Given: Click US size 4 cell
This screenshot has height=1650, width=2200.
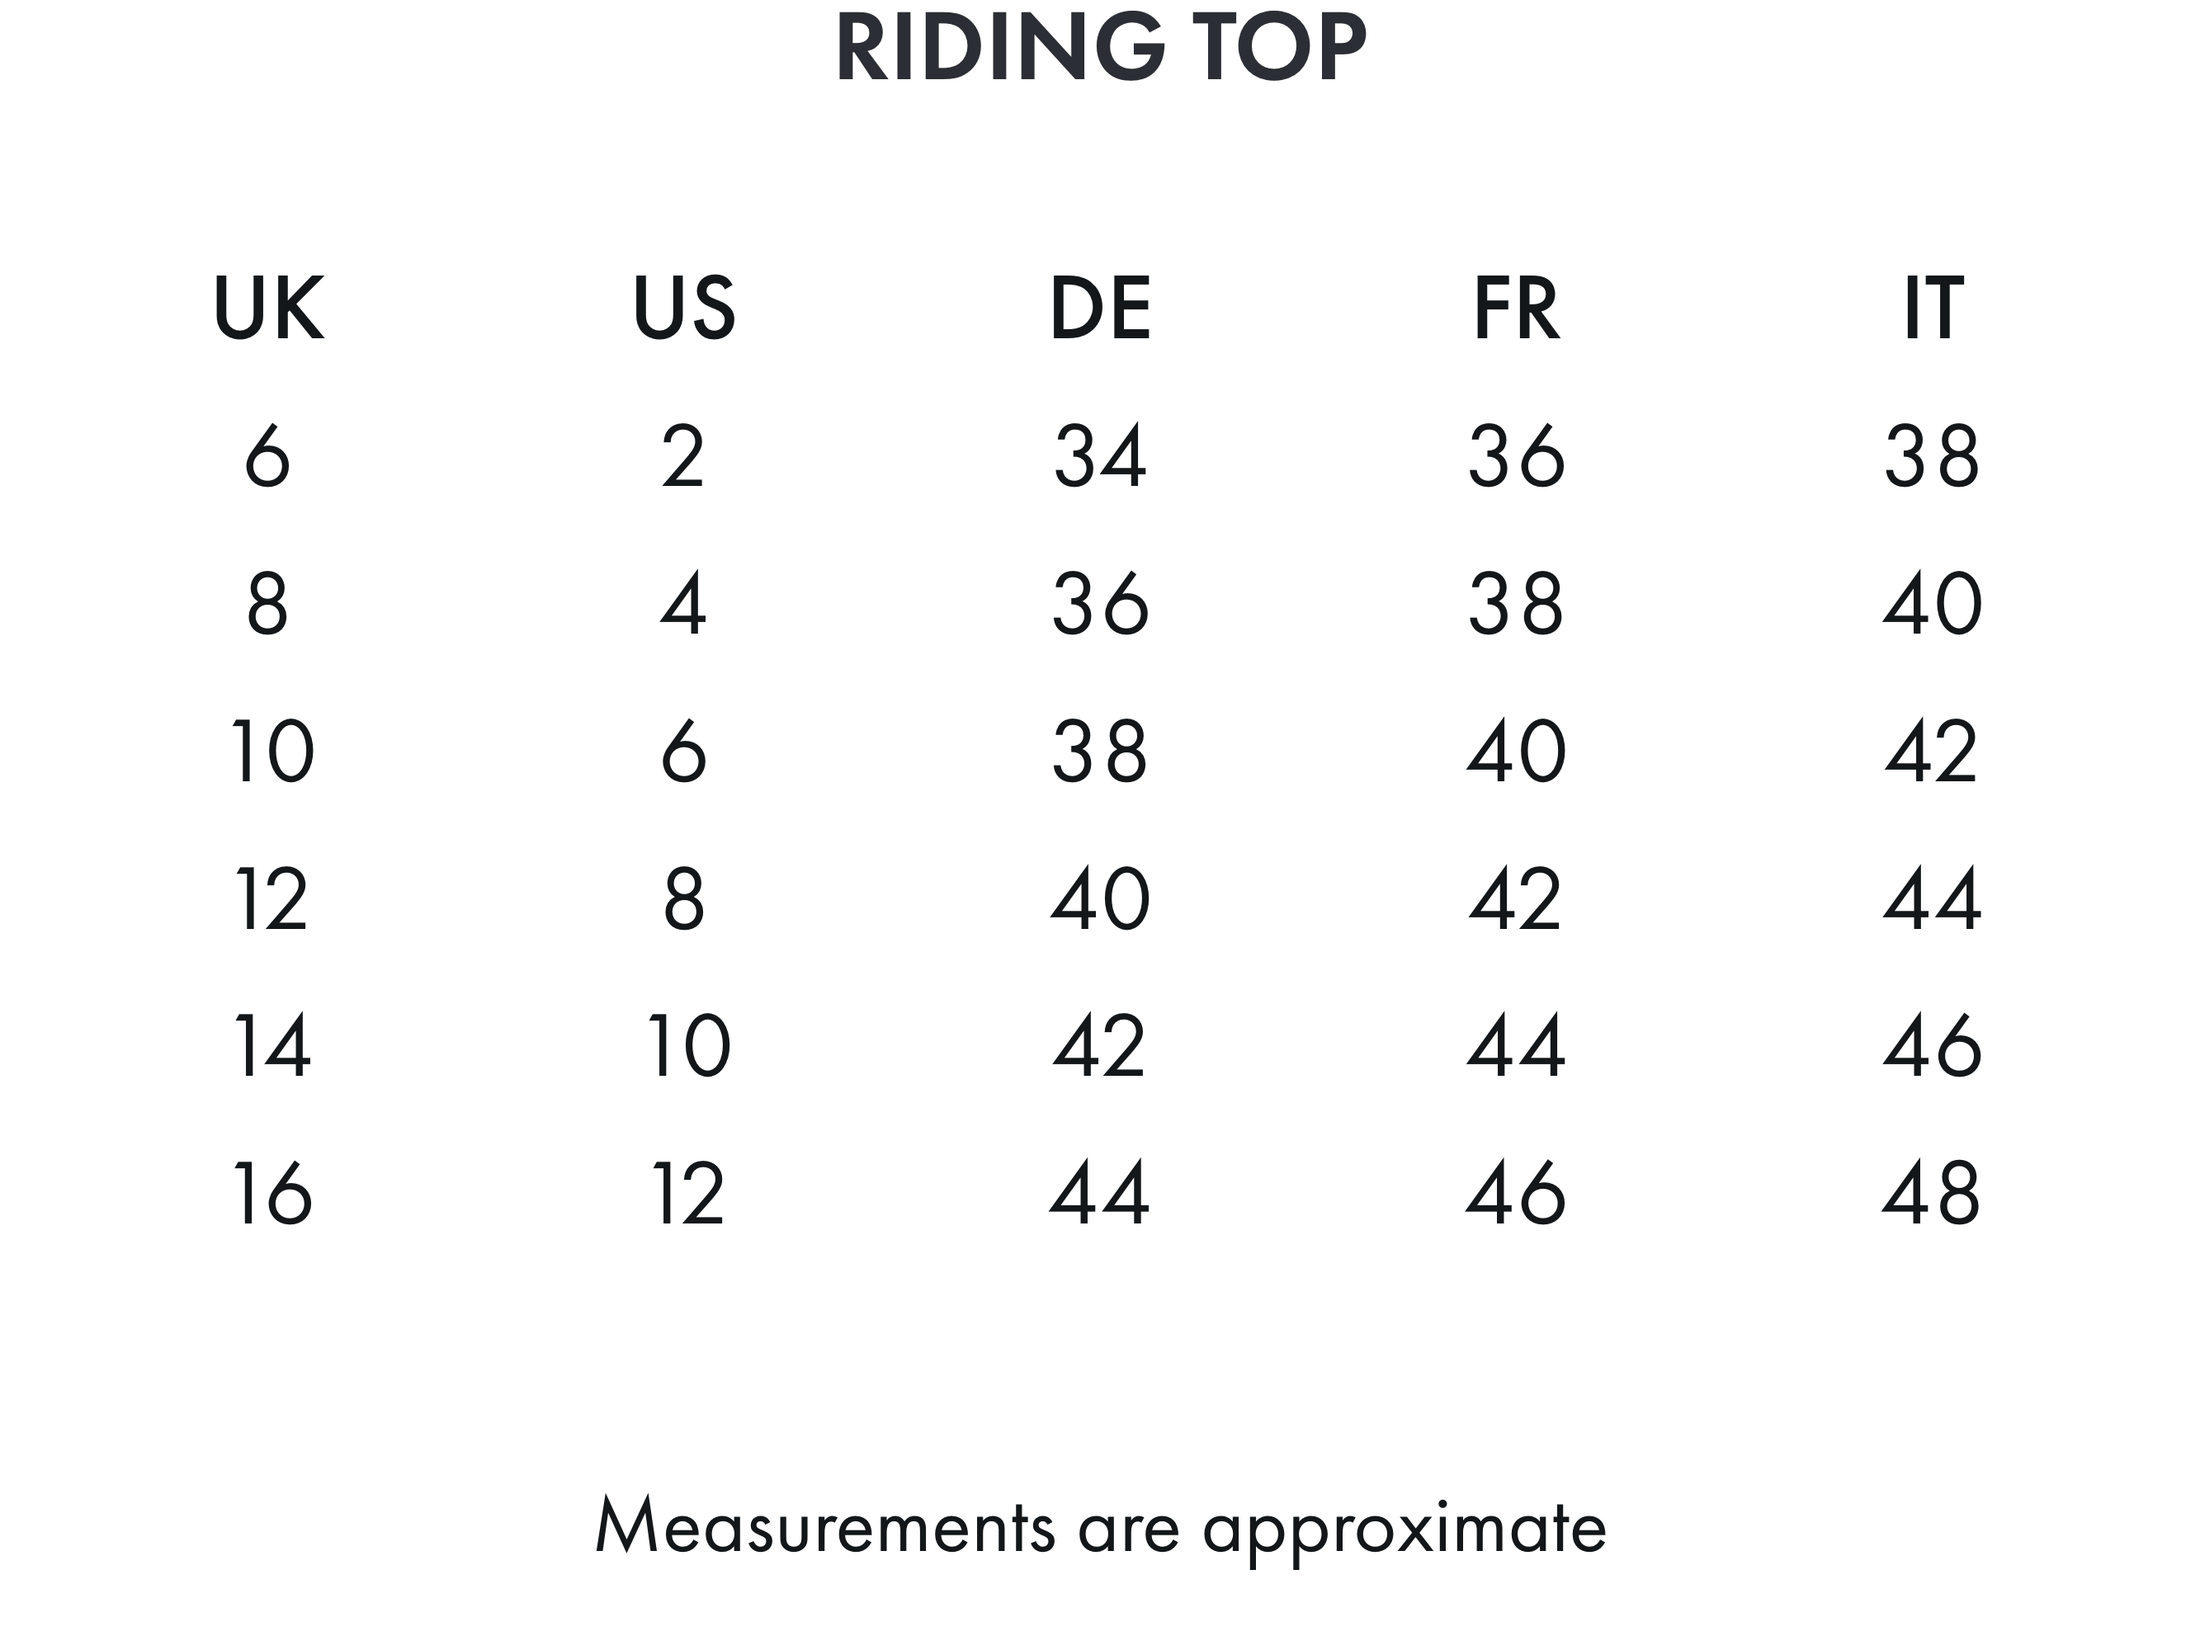Looking at the screenshot, I should (684, 604).
